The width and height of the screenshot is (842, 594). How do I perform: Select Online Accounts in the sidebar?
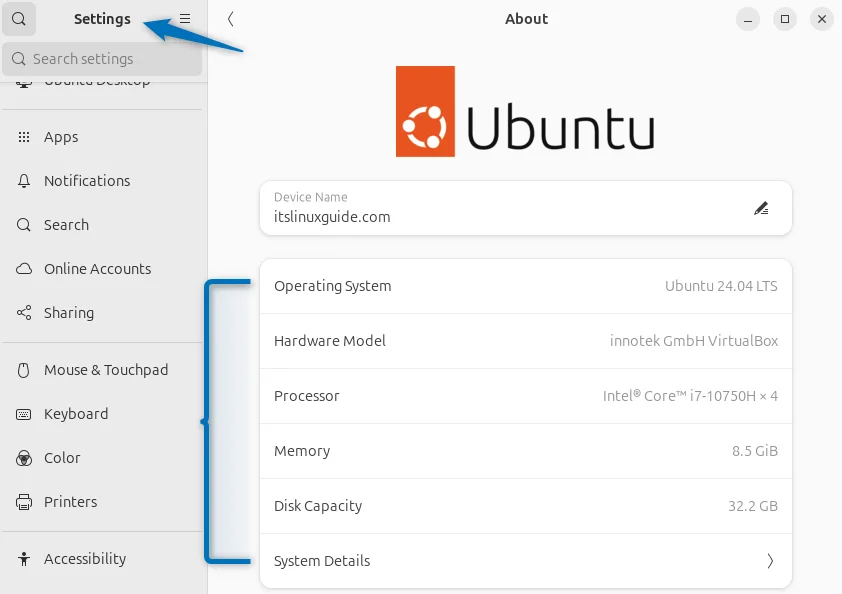click(x=102, y=269)
